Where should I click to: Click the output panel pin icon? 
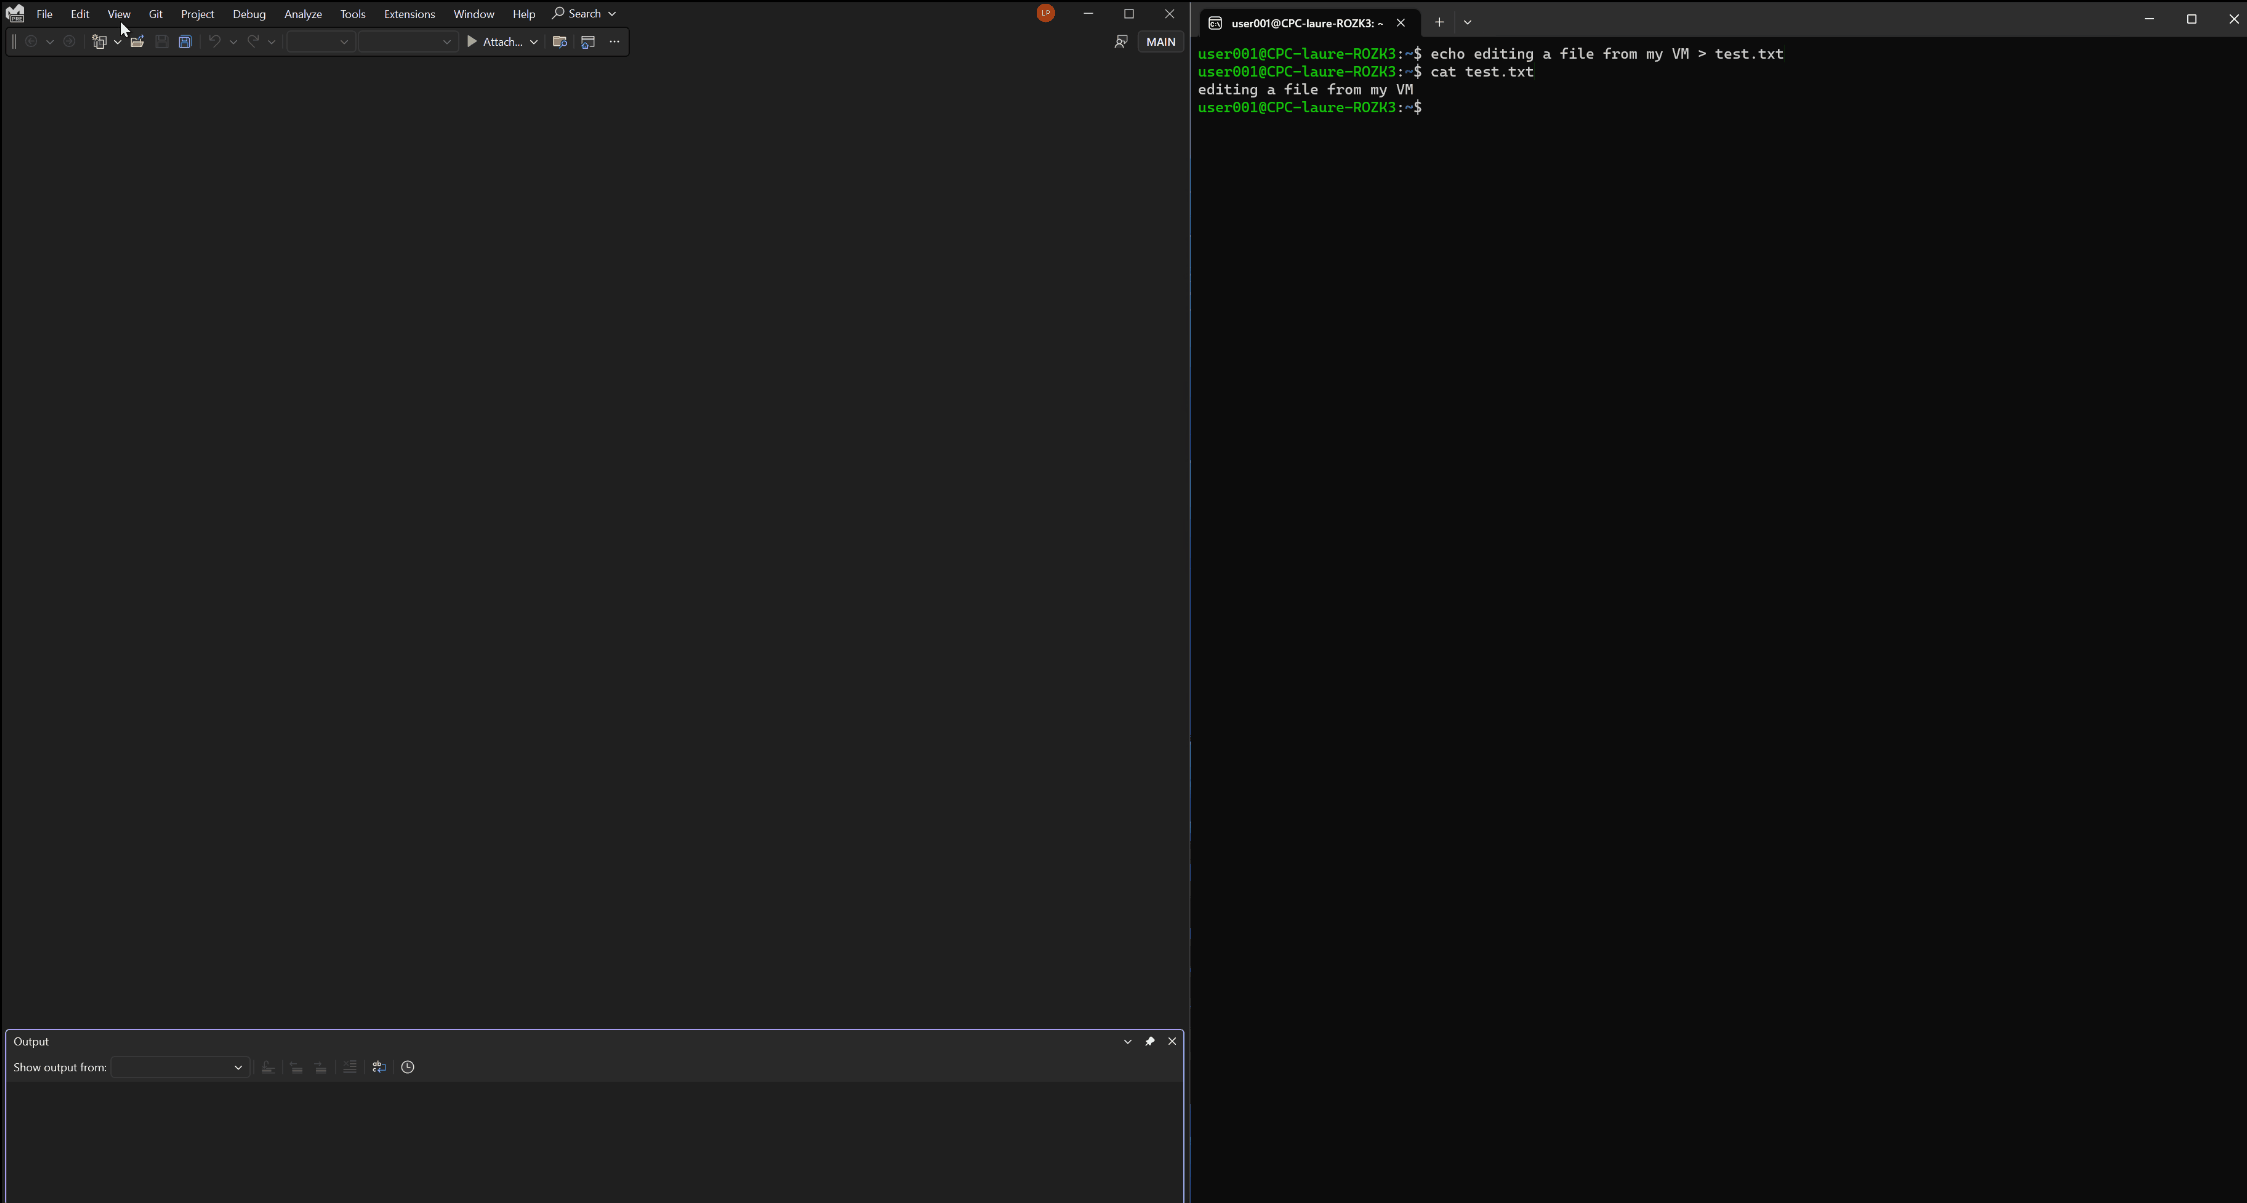pos(1149,1039)
